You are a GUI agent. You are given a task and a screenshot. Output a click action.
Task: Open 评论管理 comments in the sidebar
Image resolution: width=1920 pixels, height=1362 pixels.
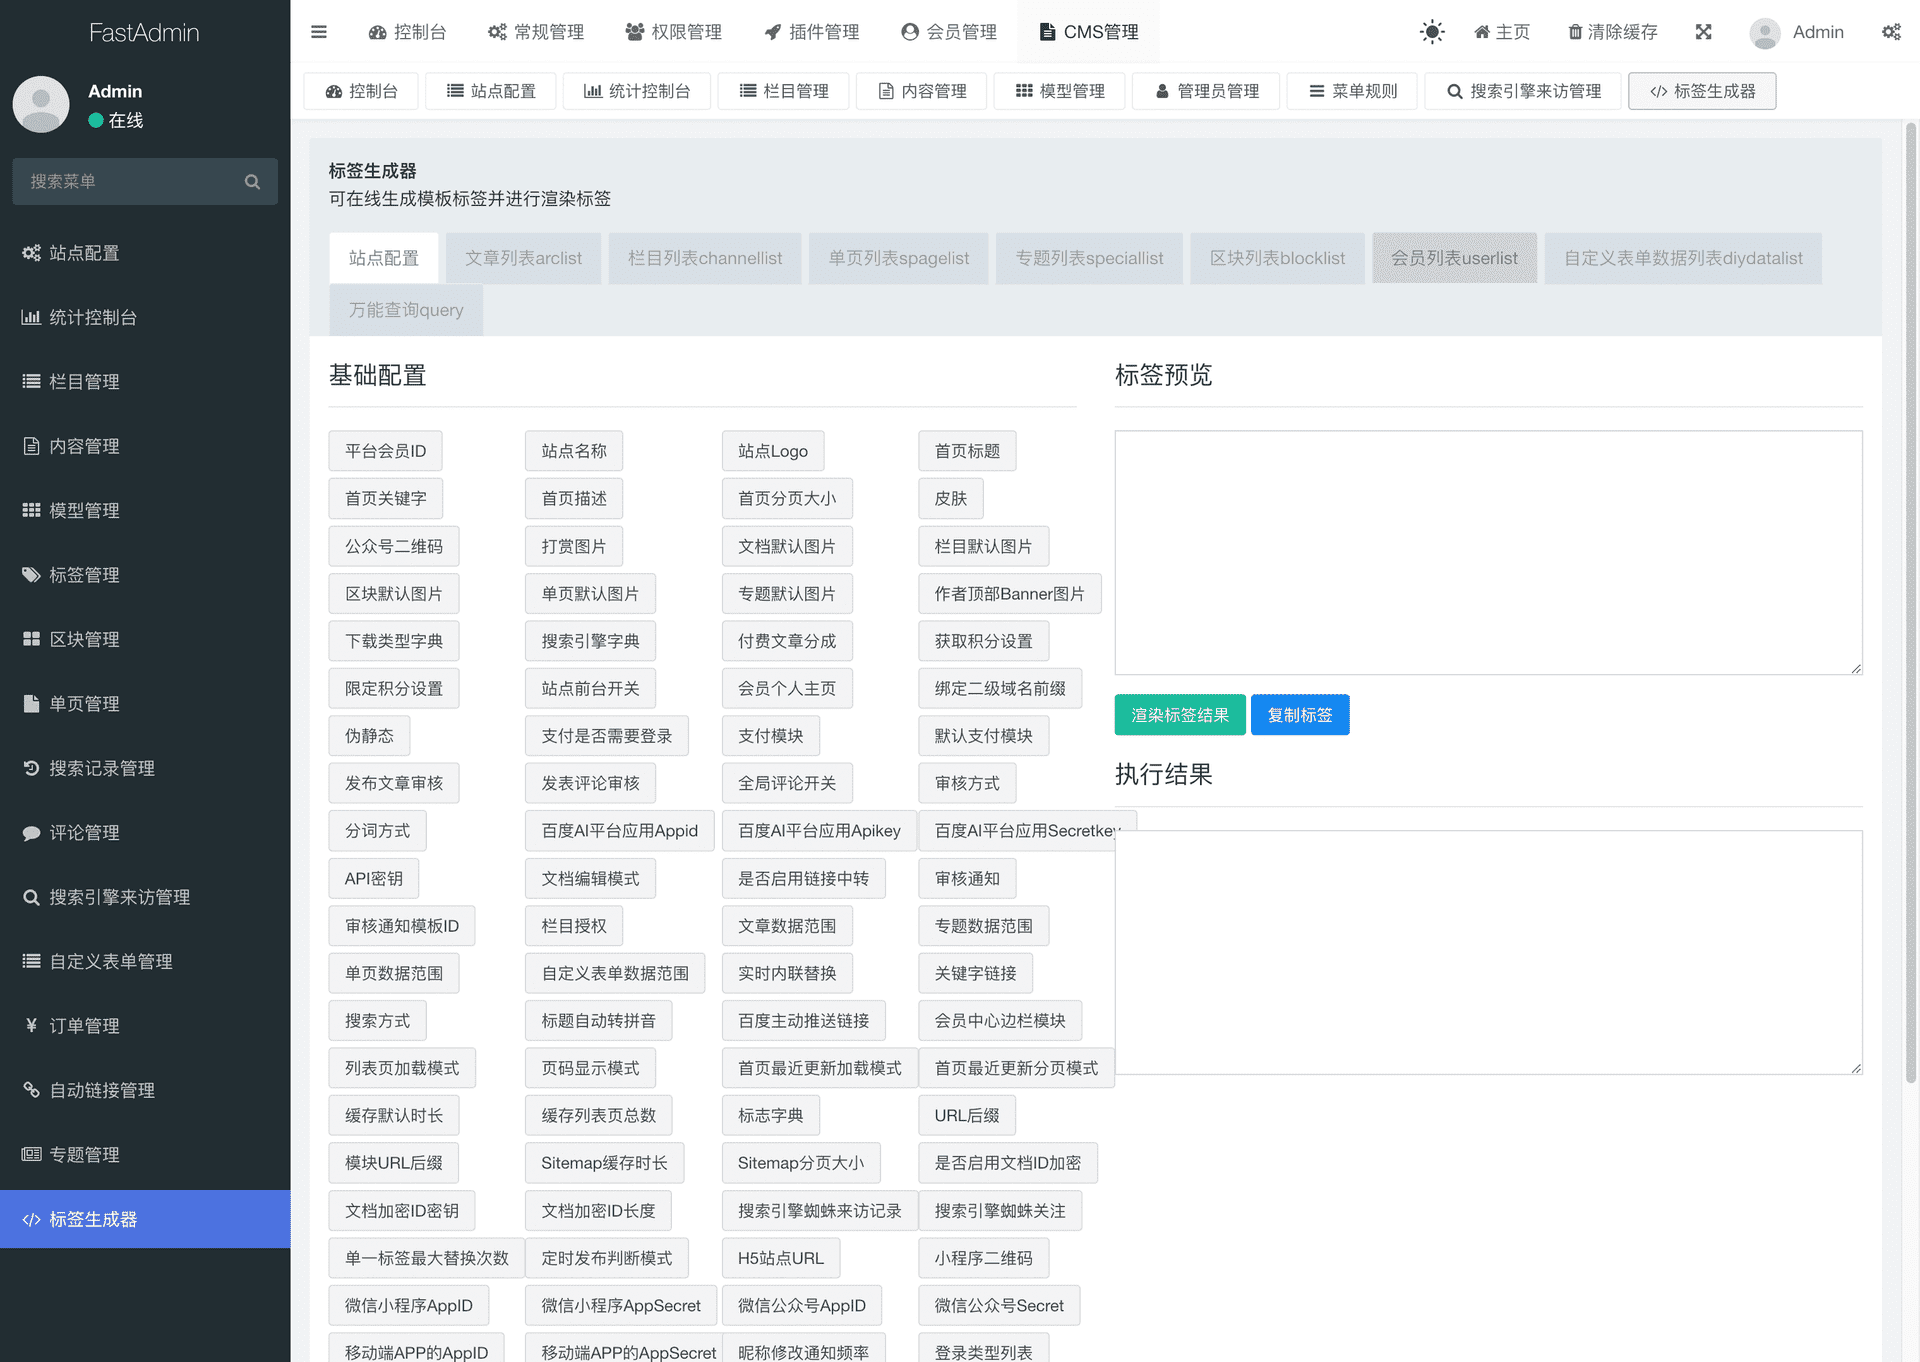click(x=85, y=833)
